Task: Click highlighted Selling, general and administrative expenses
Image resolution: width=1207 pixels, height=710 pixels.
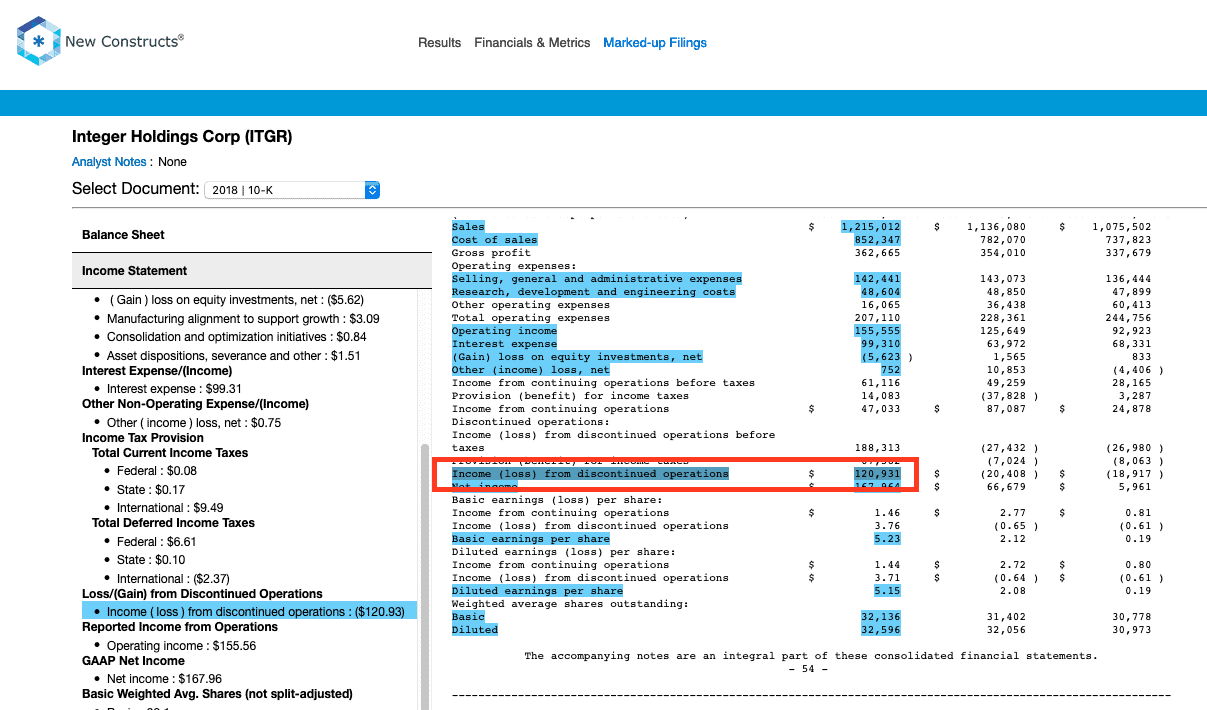Action: click(x=597, y=279)
